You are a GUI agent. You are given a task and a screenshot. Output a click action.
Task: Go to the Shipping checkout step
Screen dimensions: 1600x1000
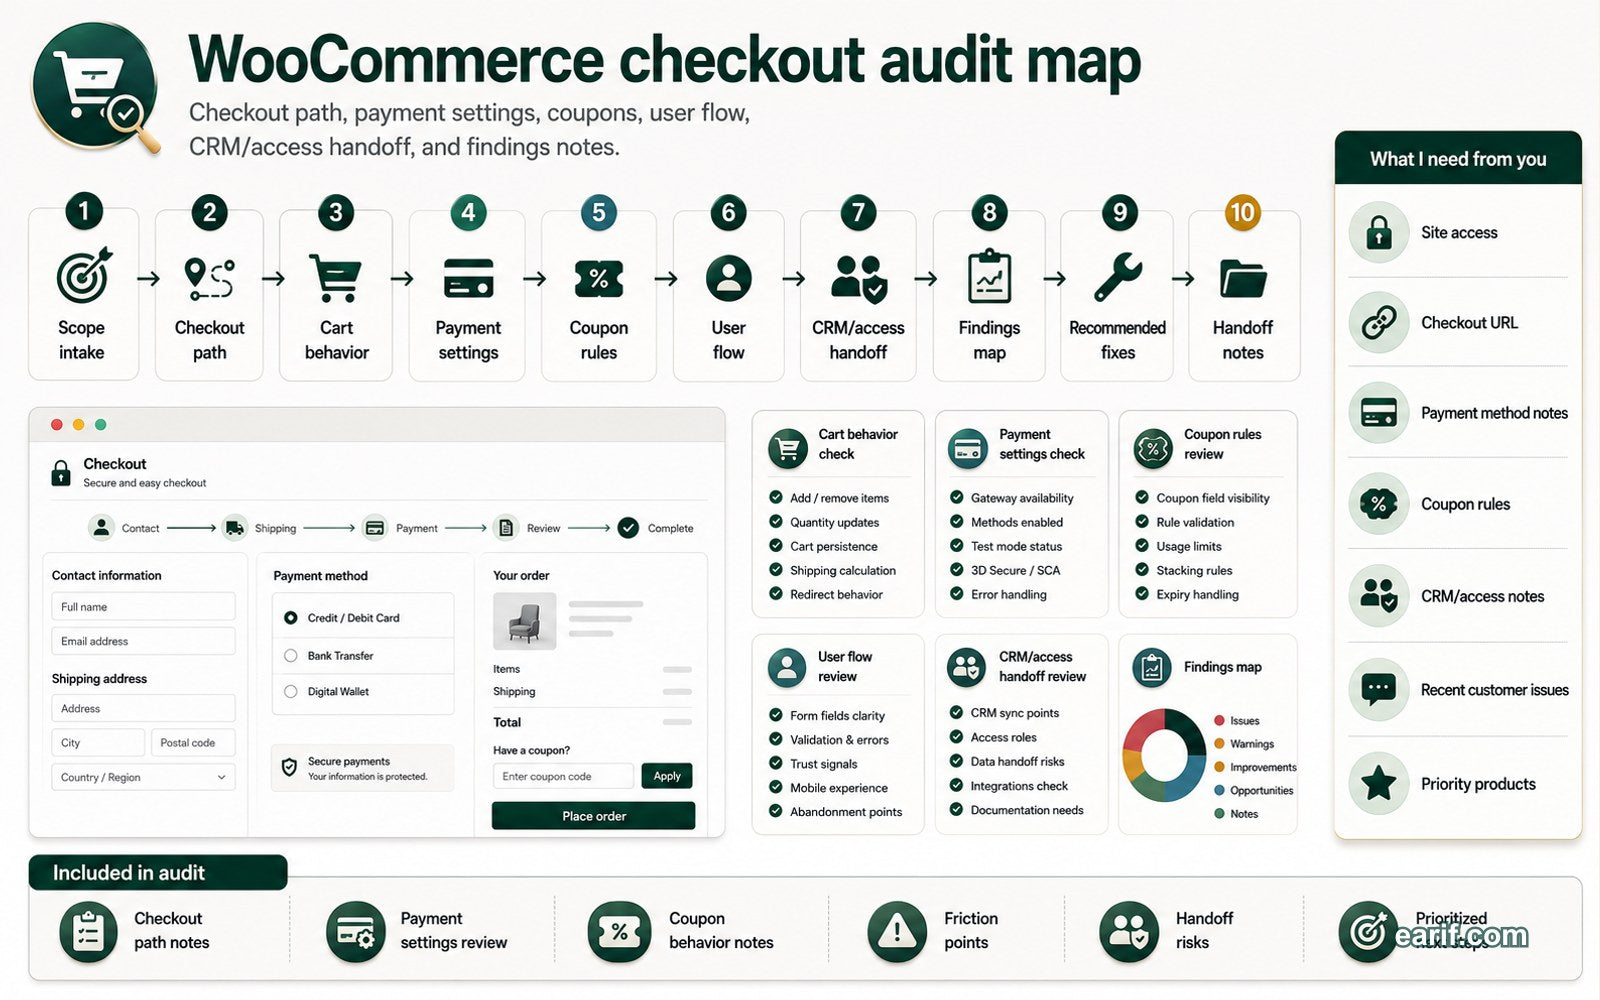tap(259, 528)
